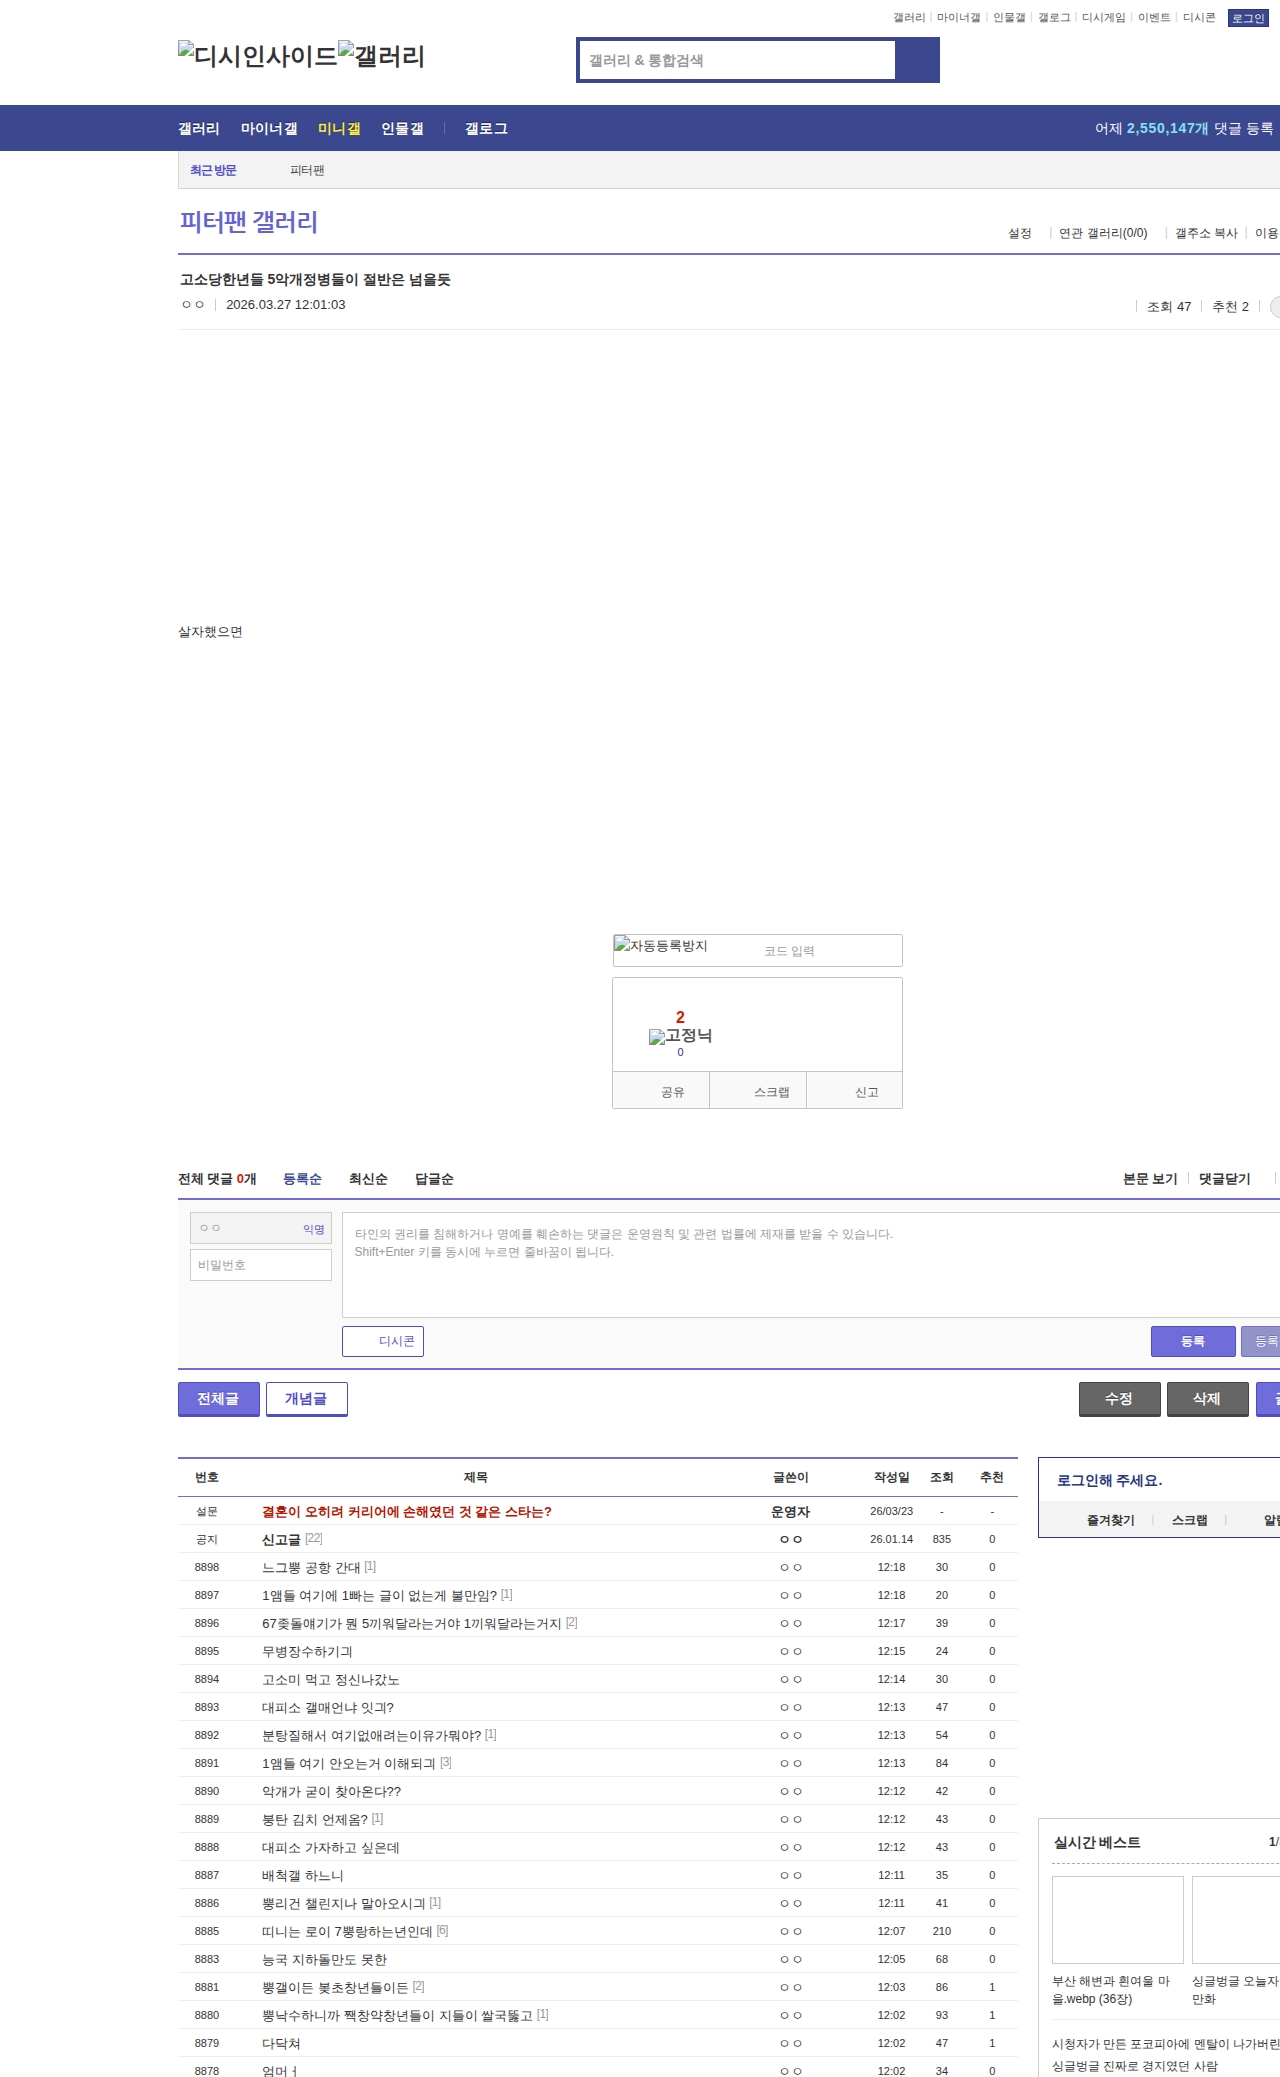Image resolution: width=1280 pixels, height=2077 pixels.
Task: Open 스크랩 tab in the login sidebar box
Action: coord(1189,1520)
